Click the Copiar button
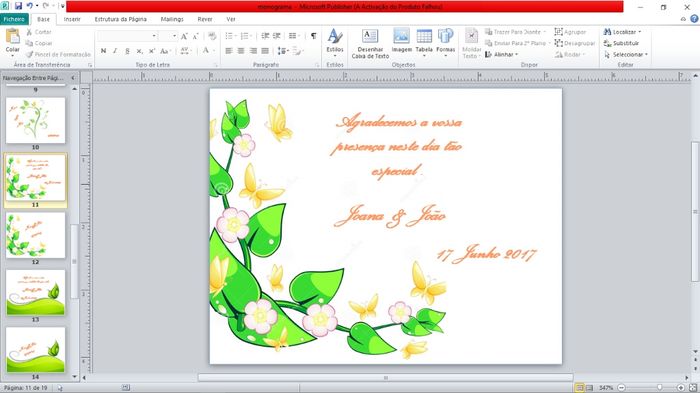Screen dimensions: 700x393 [x=39, y=43]
